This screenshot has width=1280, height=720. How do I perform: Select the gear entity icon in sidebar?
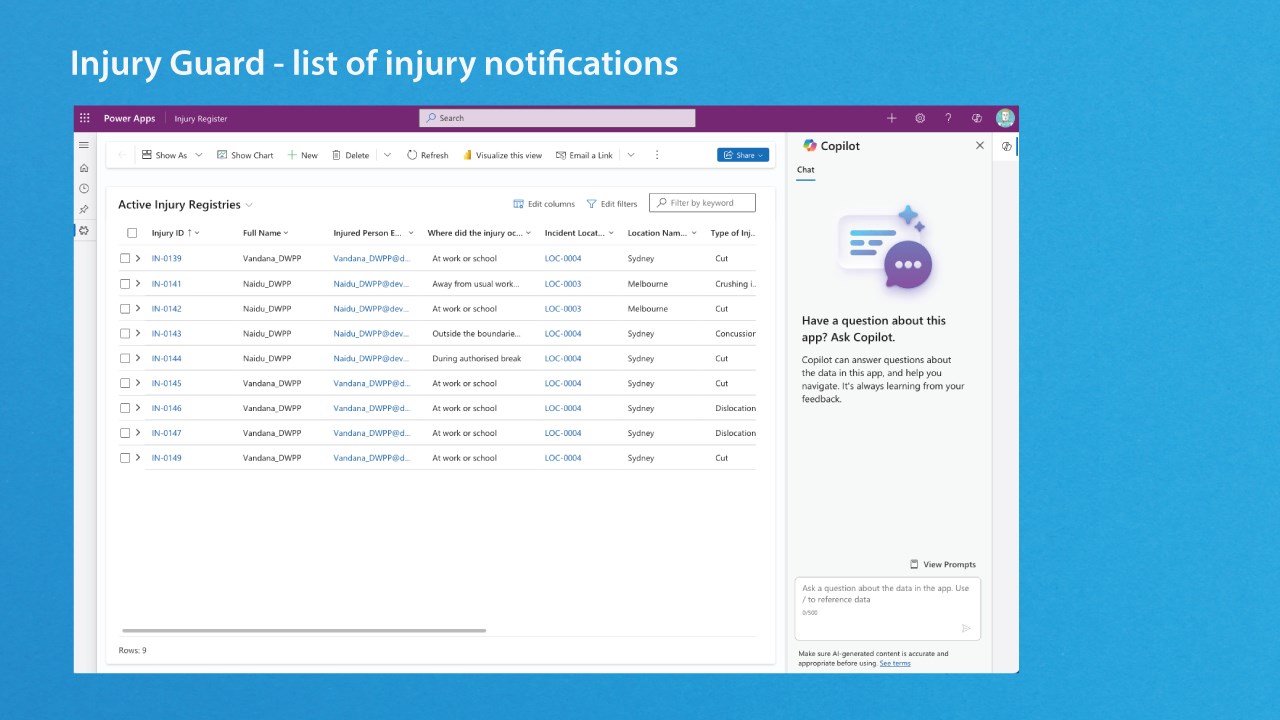click(x=84, y=230)
